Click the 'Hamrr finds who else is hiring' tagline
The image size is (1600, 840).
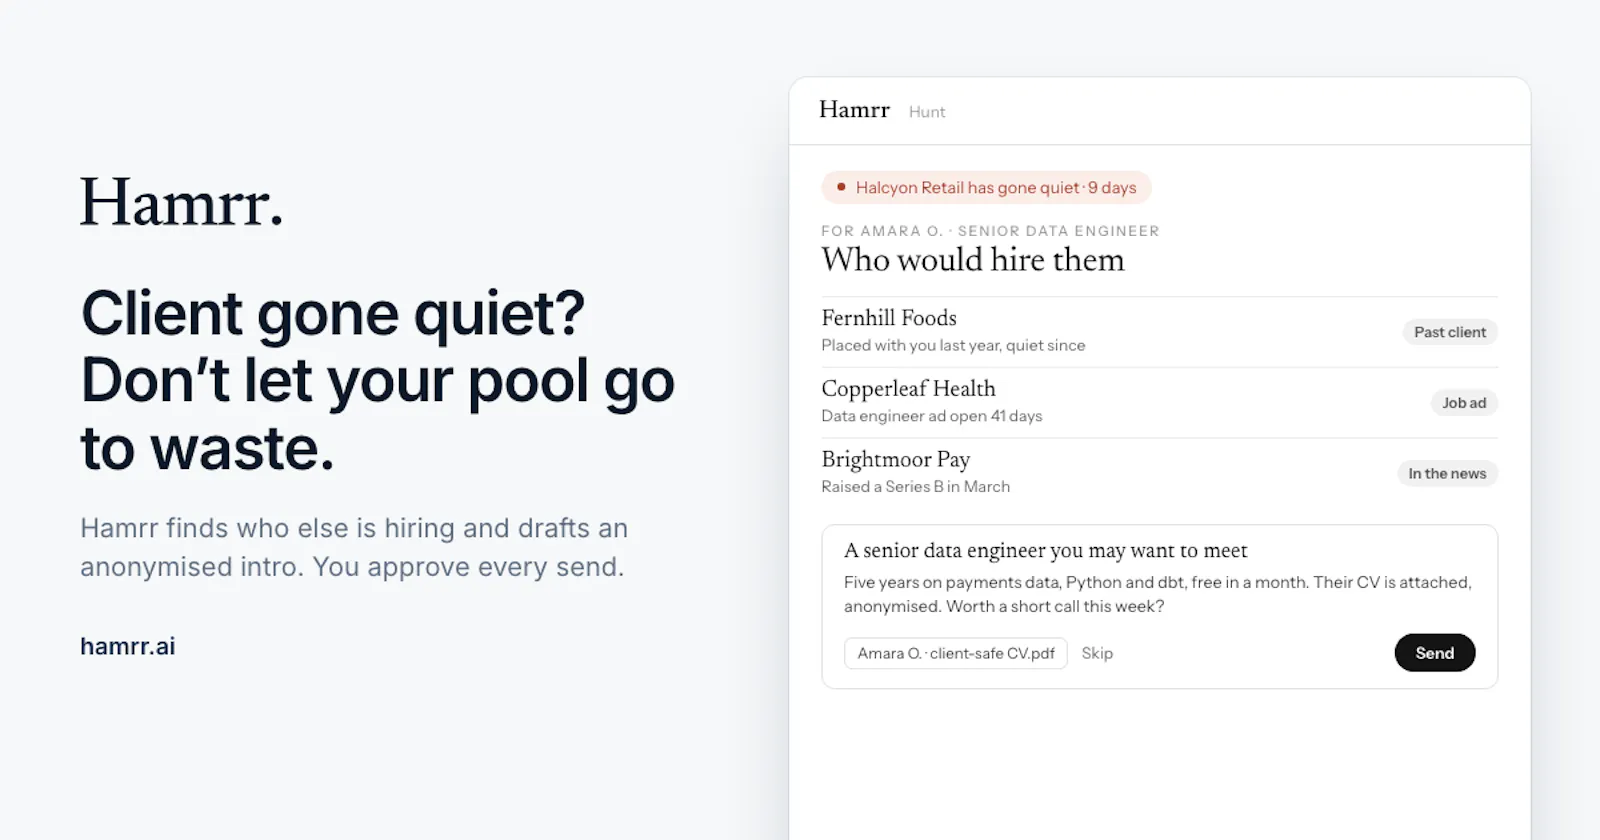pyautogui.click(x=354, y=547)
